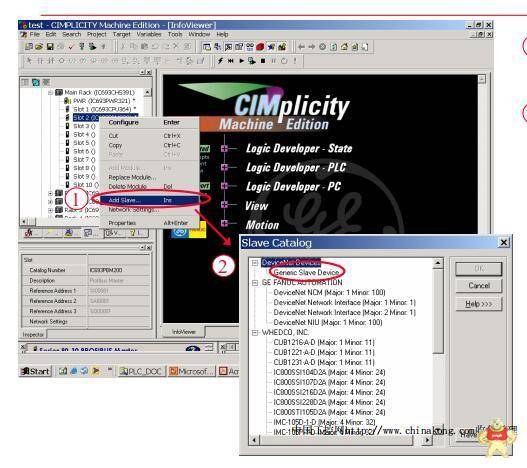Select IC800STI105D2A slave entry

tap(329, 412)
